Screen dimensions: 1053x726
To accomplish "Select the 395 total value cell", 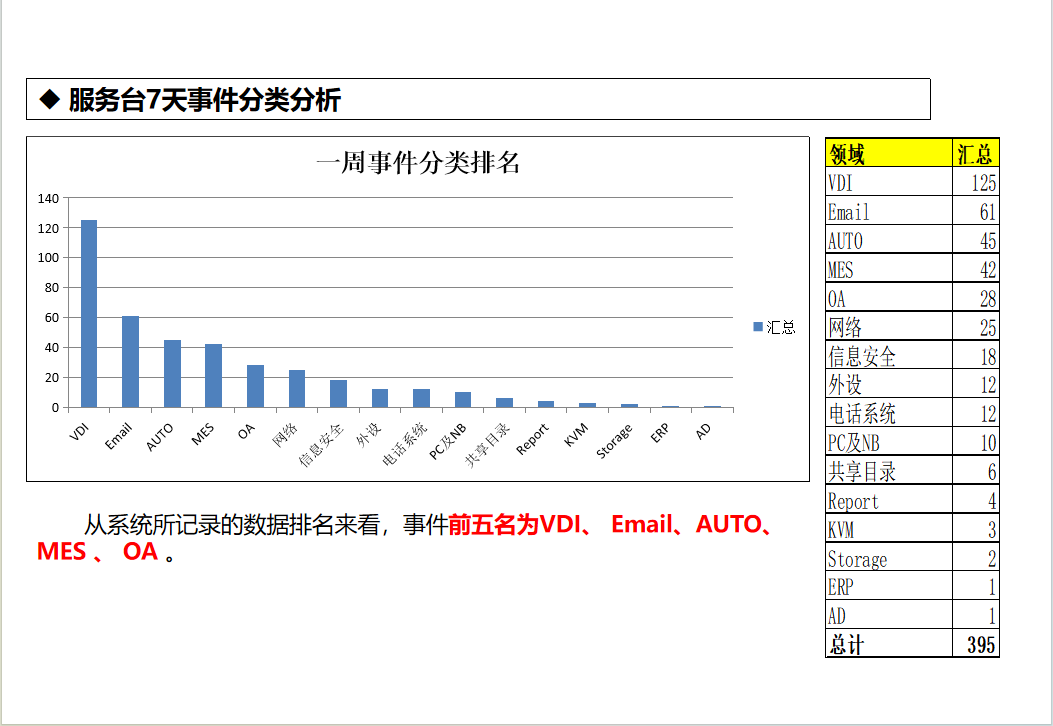I will click(975, 645).
